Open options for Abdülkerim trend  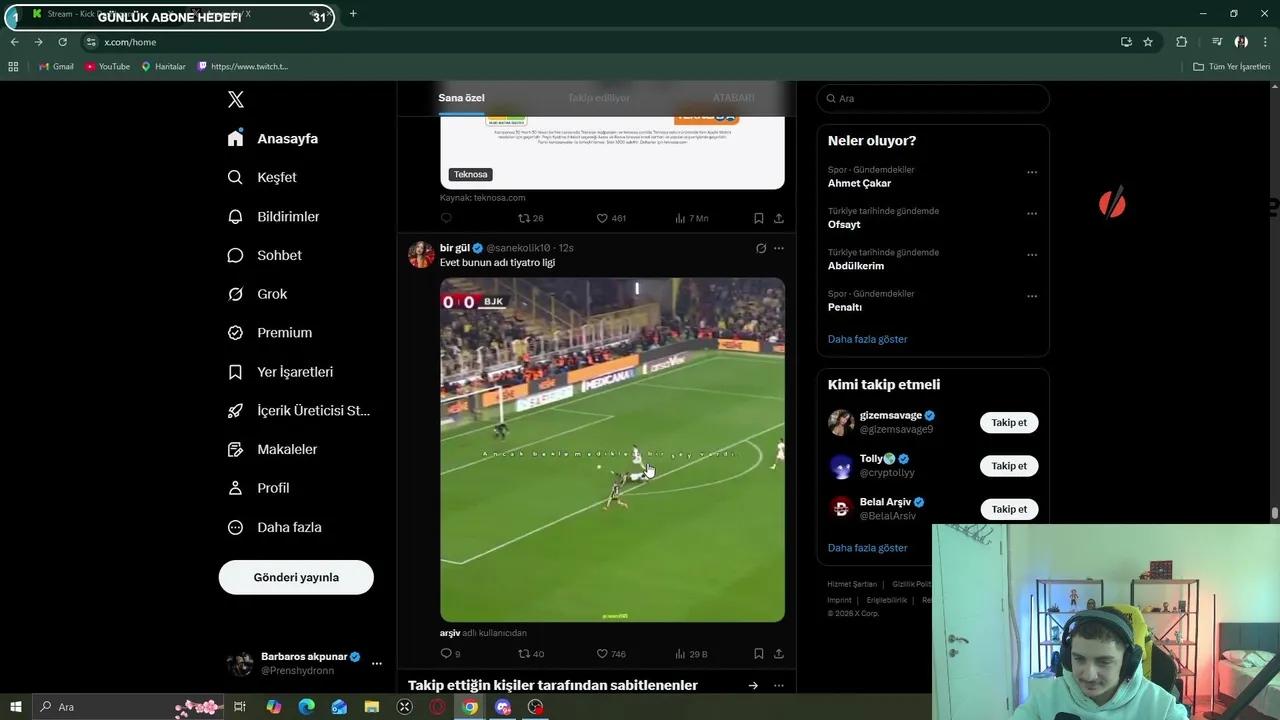(1032, 254)
